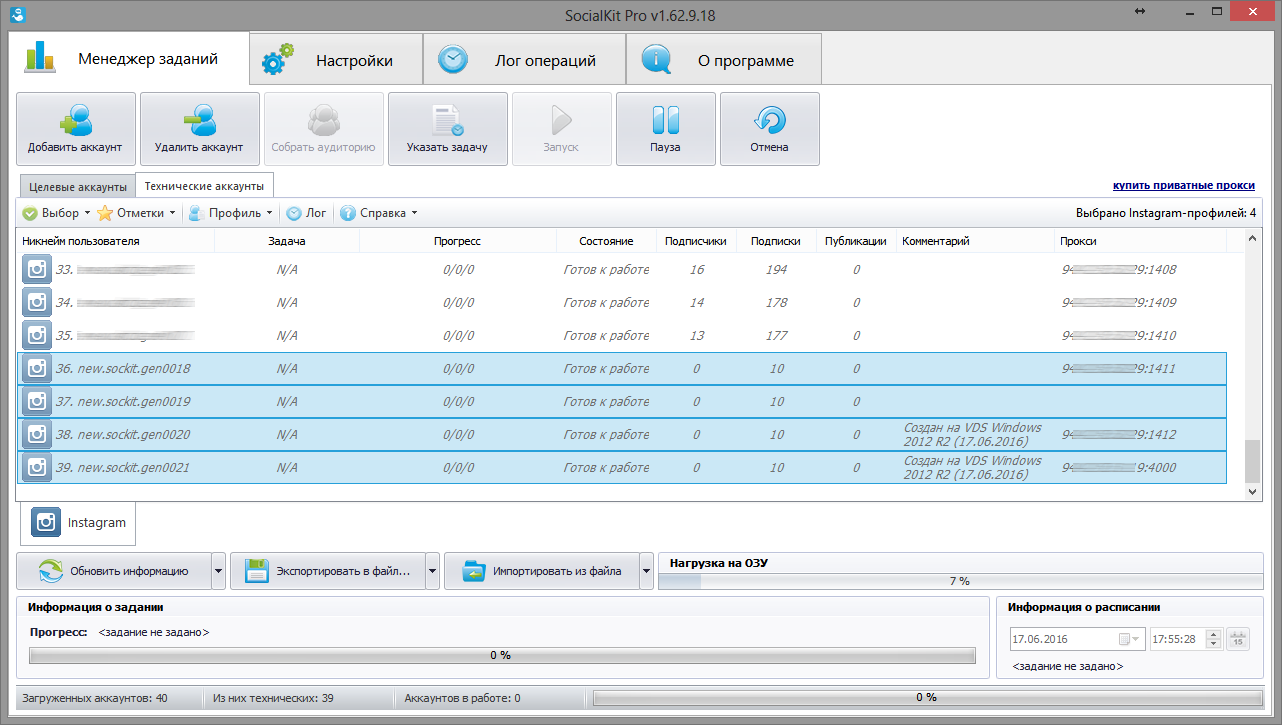1282x725 pixels.
Task: Click the Отмена (Cancel) button
Action: (769, 129)
